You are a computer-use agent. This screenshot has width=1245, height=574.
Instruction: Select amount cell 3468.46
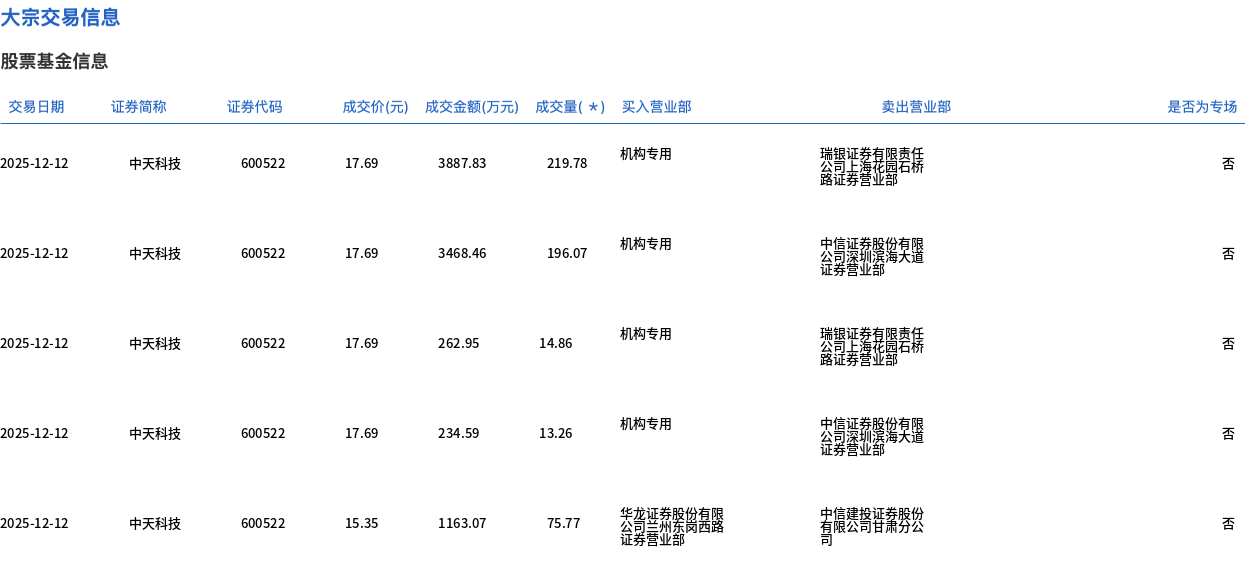click(x=462, y=253)
